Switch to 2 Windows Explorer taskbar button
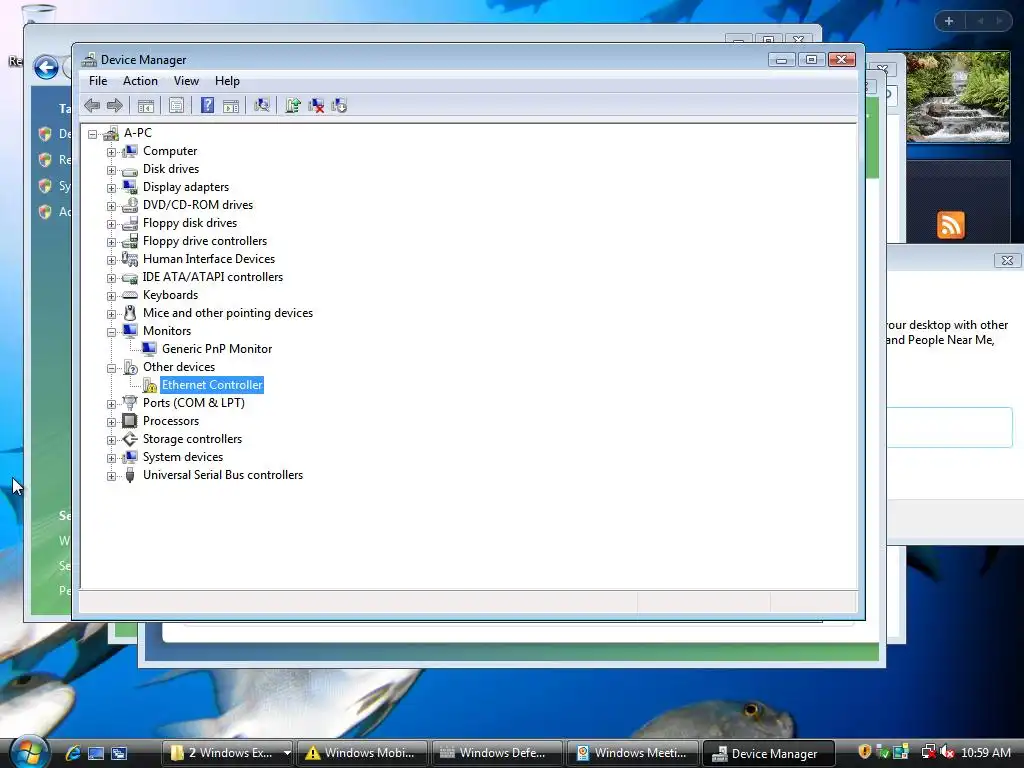 click(228, 753)
